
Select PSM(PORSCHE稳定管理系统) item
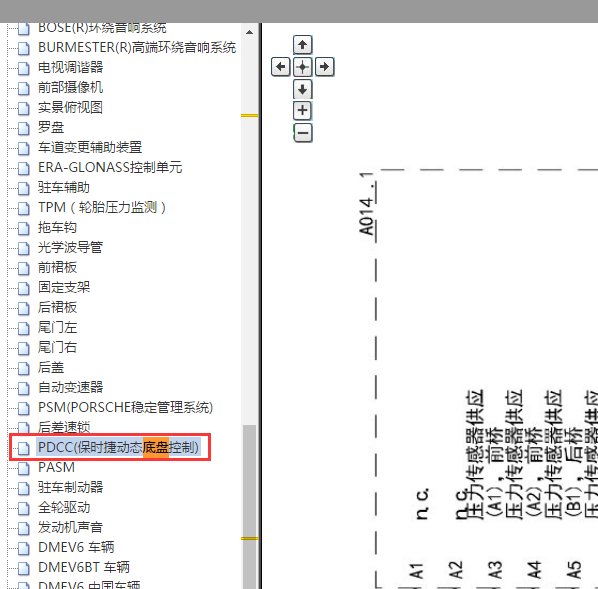click(125, 407)
